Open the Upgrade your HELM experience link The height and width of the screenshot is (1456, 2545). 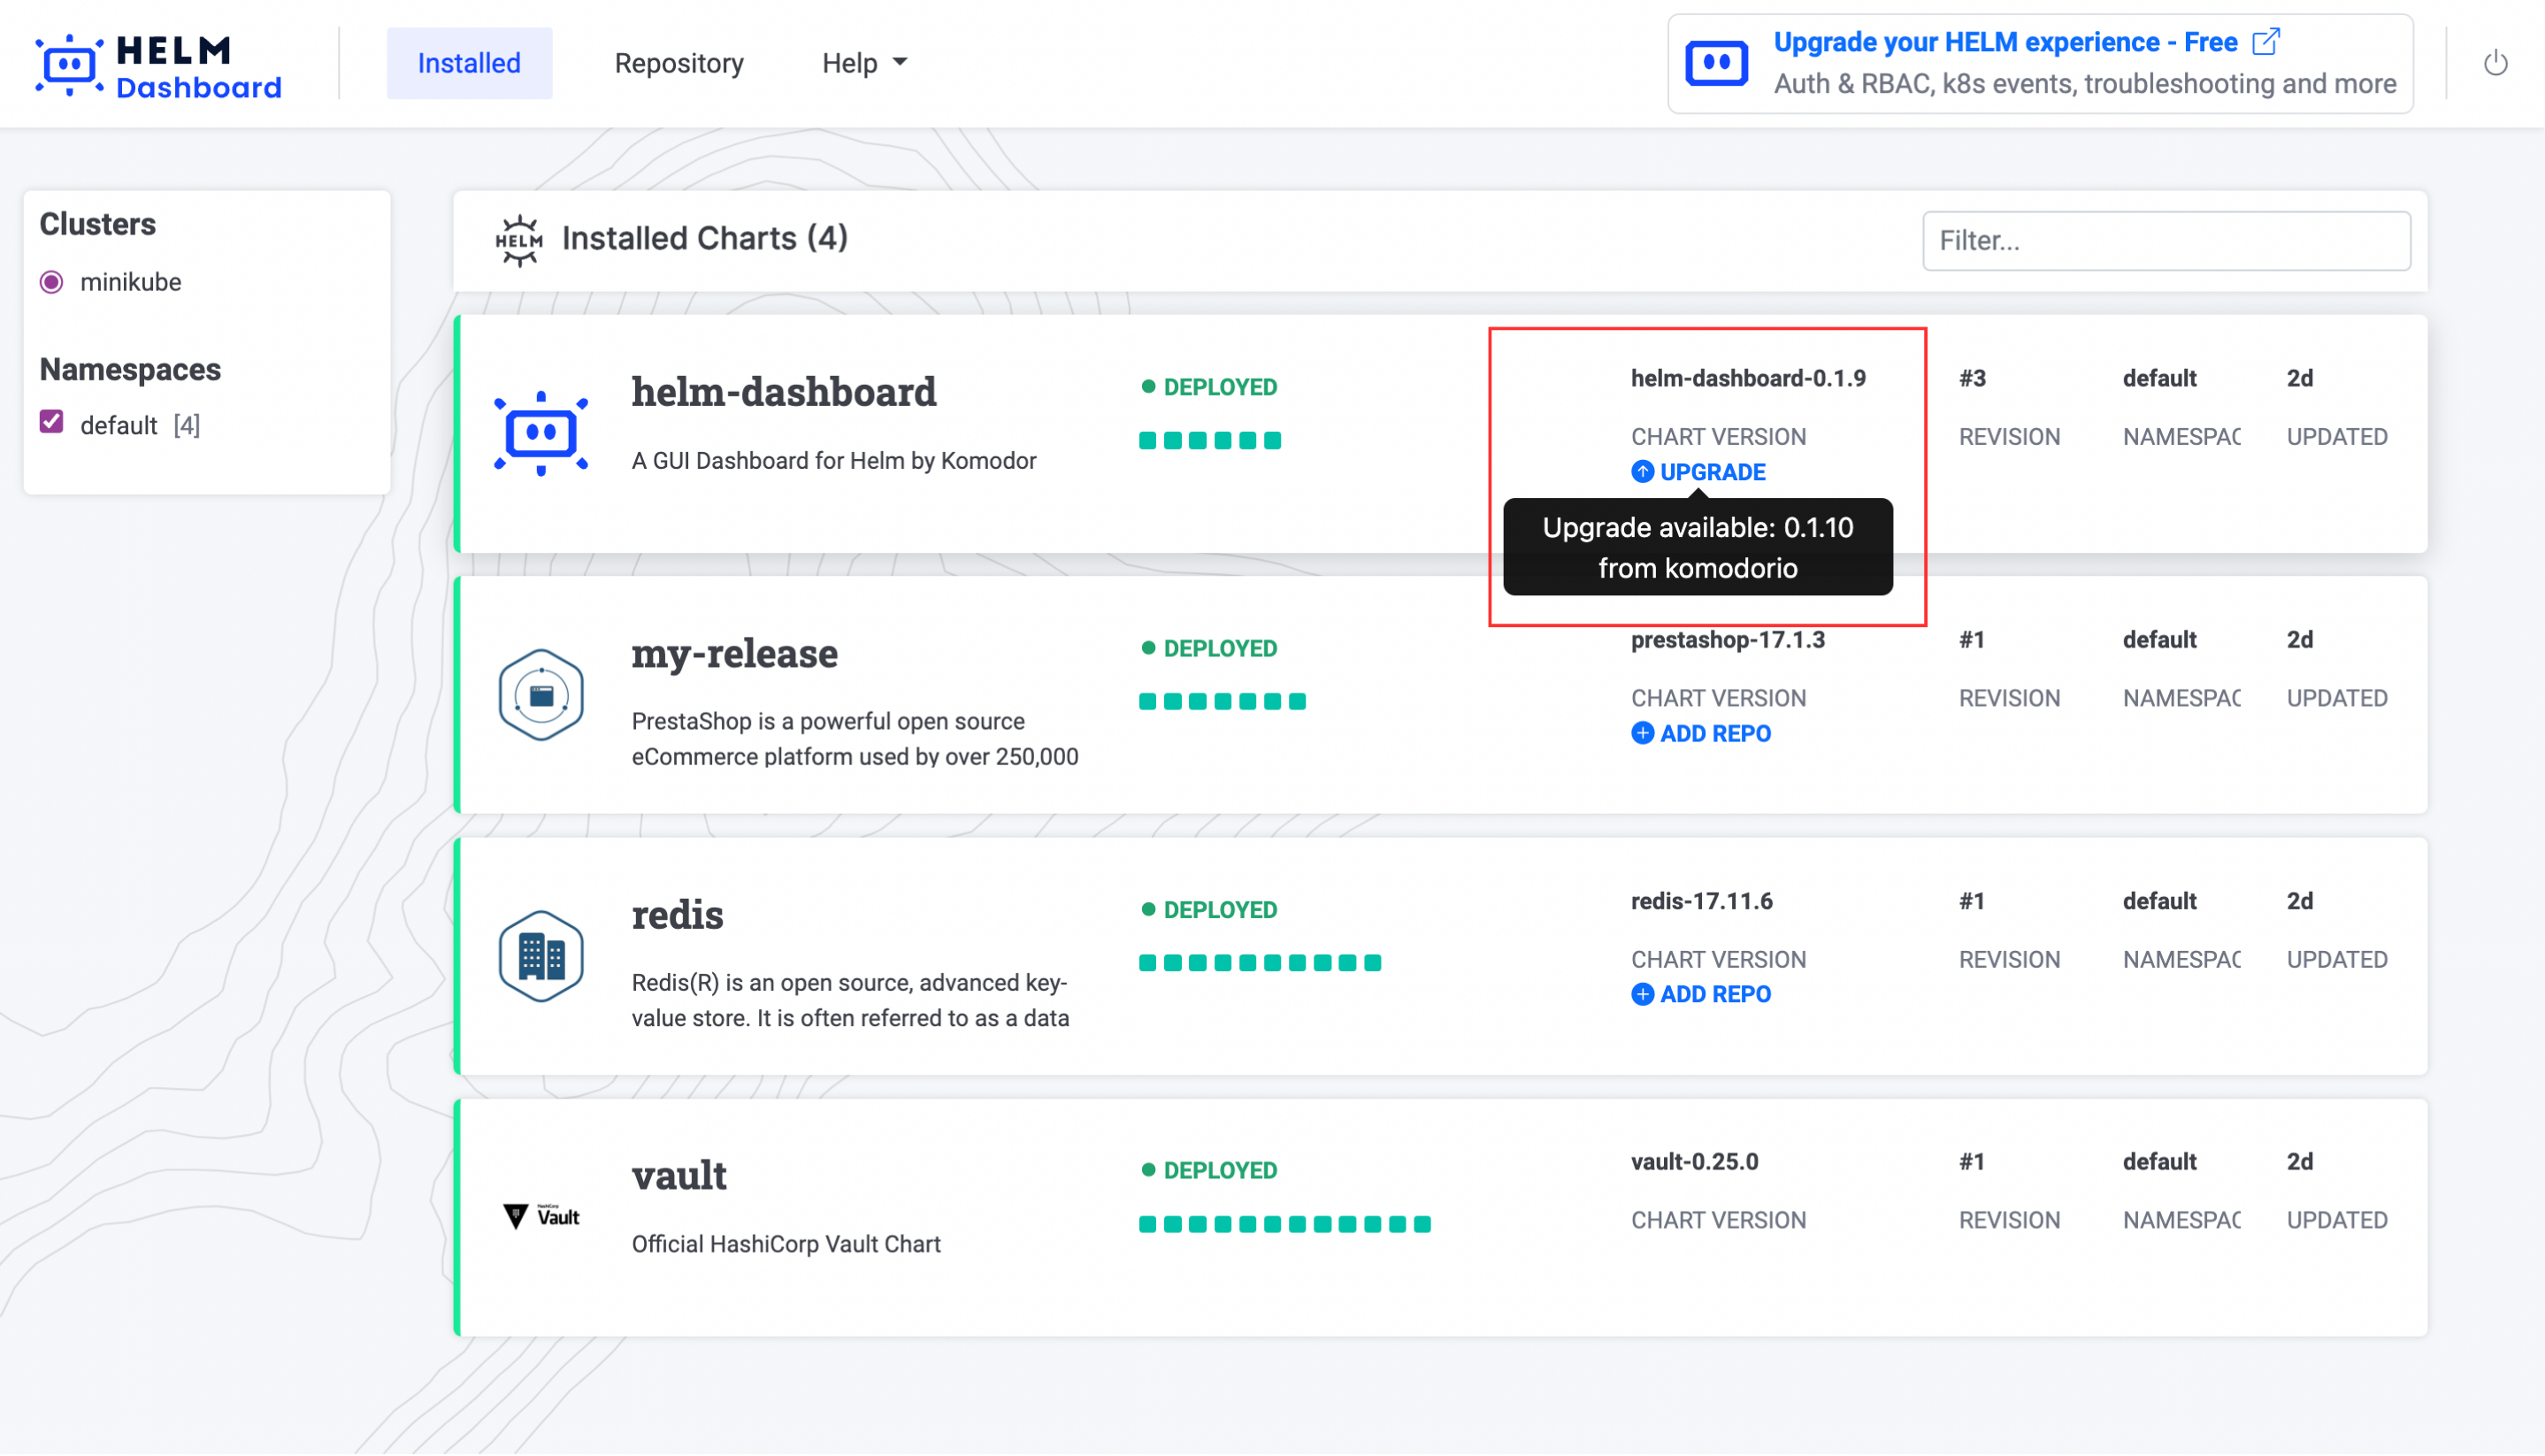pos(2005,42)
